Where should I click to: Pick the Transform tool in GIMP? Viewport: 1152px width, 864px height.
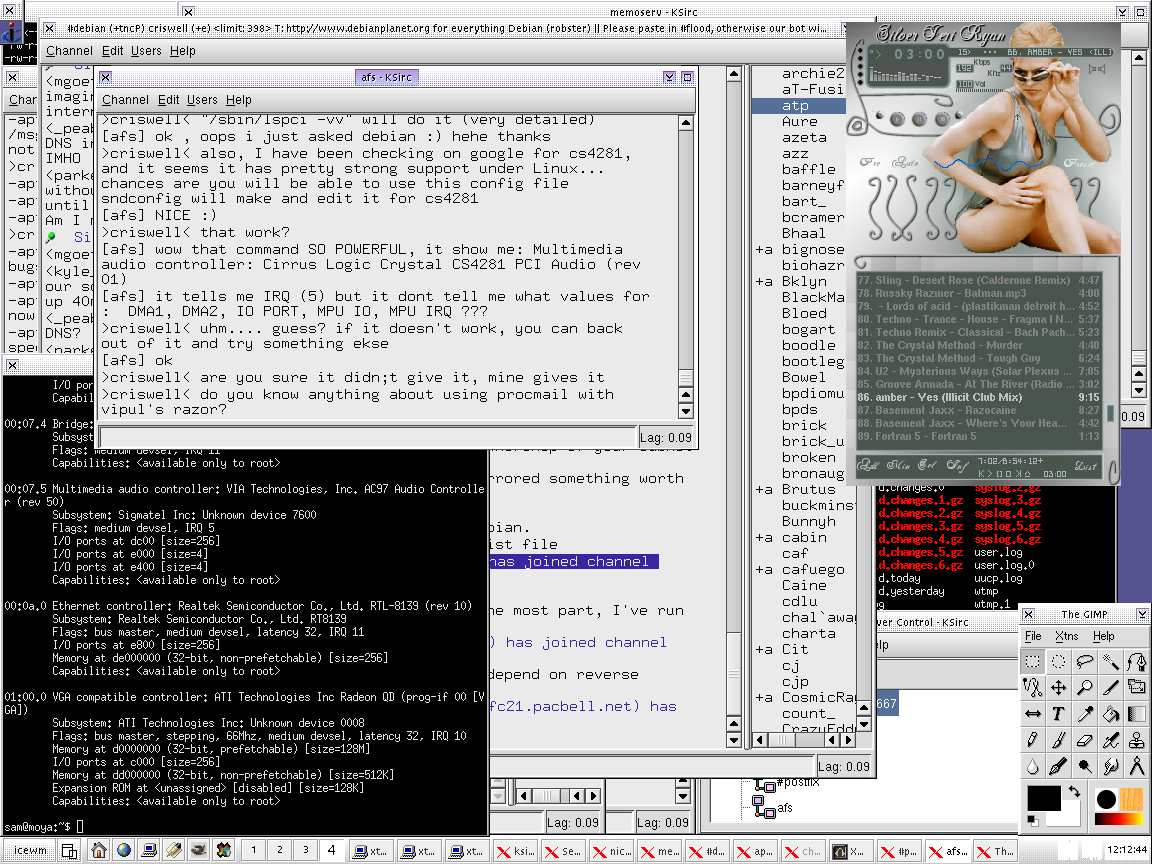pyautogui.click(x=1137, y=688)
